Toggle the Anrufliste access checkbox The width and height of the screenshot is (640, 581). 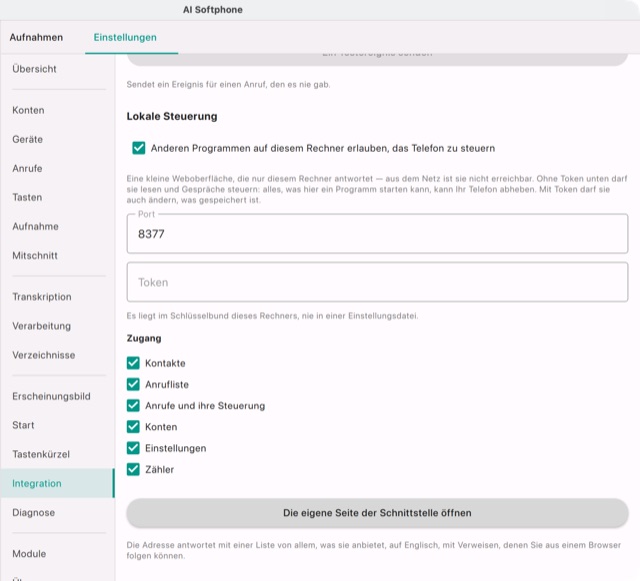click(x=133, y=384)
